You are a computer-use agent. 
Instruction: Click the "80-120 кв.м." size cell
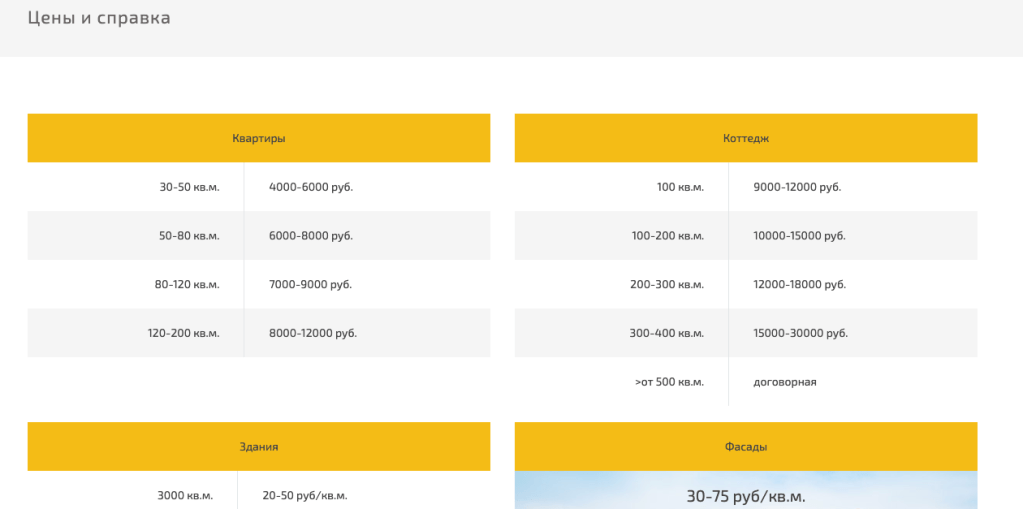click(x=187, y=284)
